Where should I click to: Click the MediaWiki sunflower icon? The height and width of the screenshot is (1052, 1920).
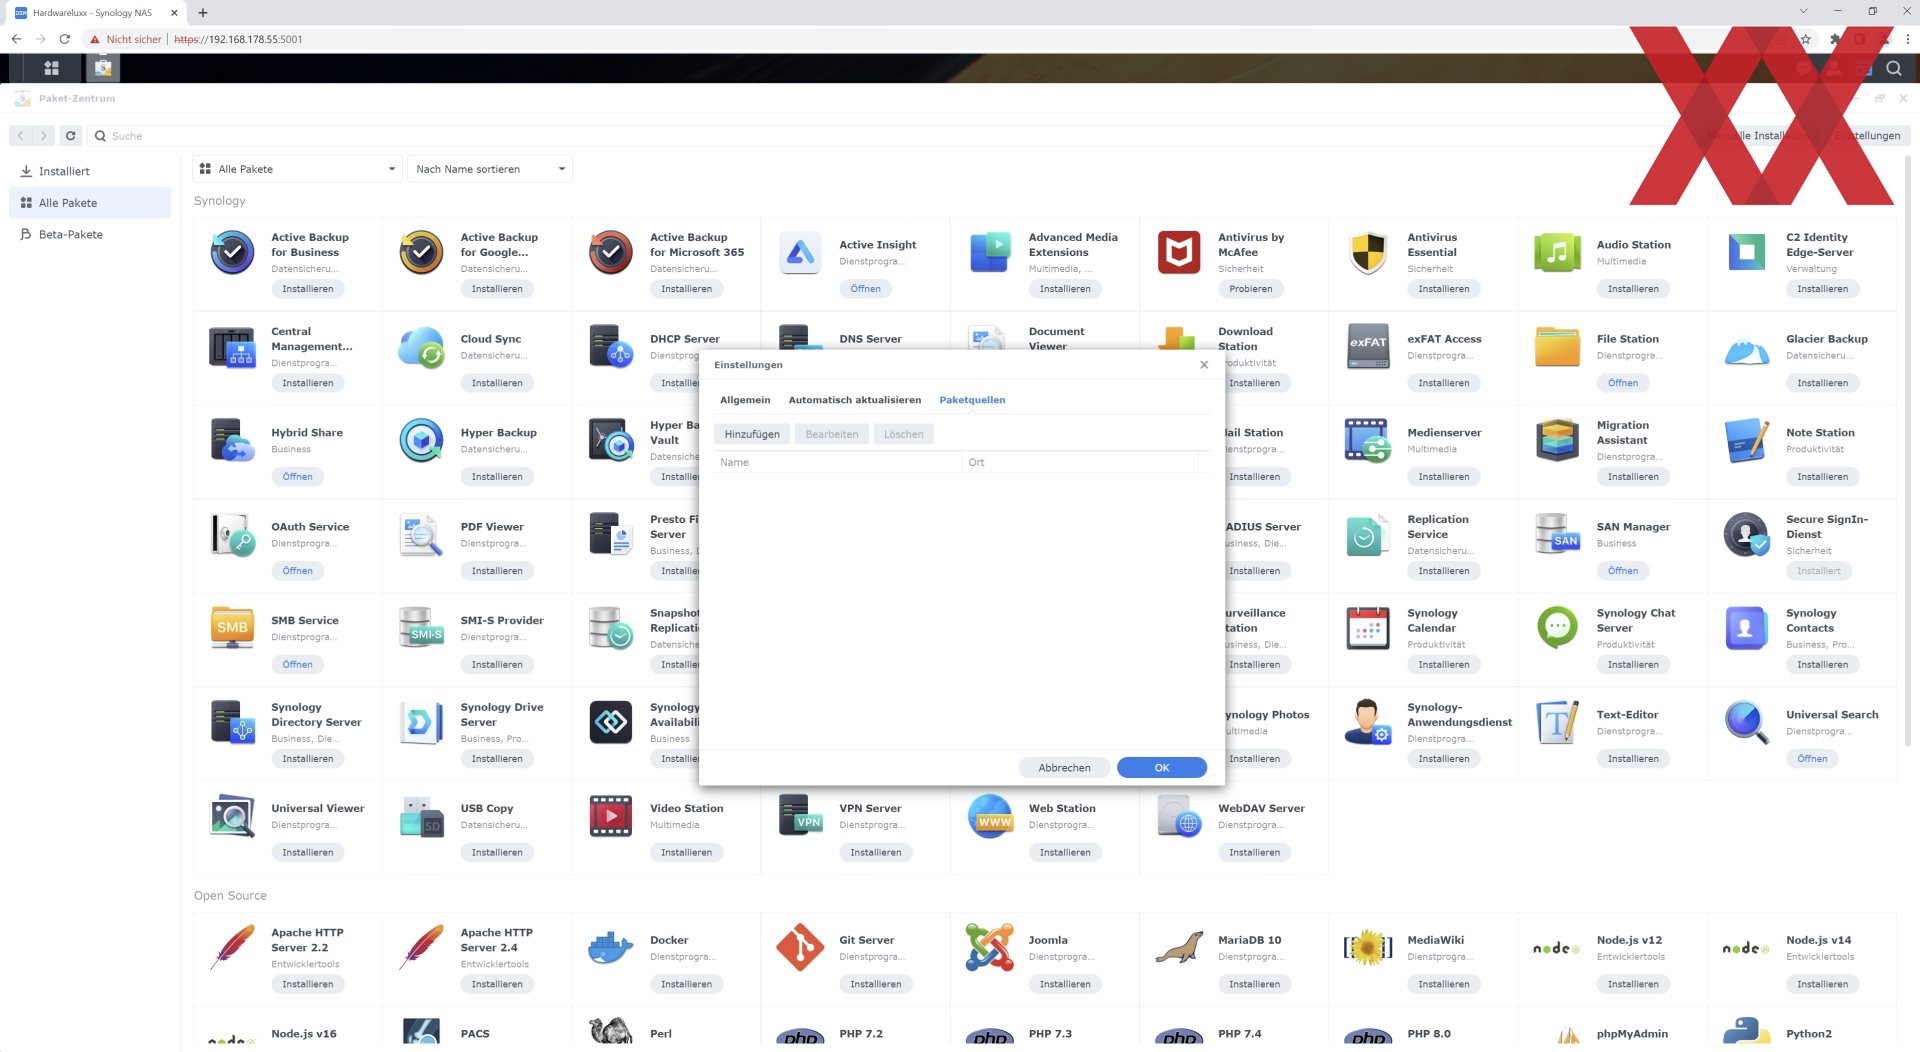pos(1368,948)
